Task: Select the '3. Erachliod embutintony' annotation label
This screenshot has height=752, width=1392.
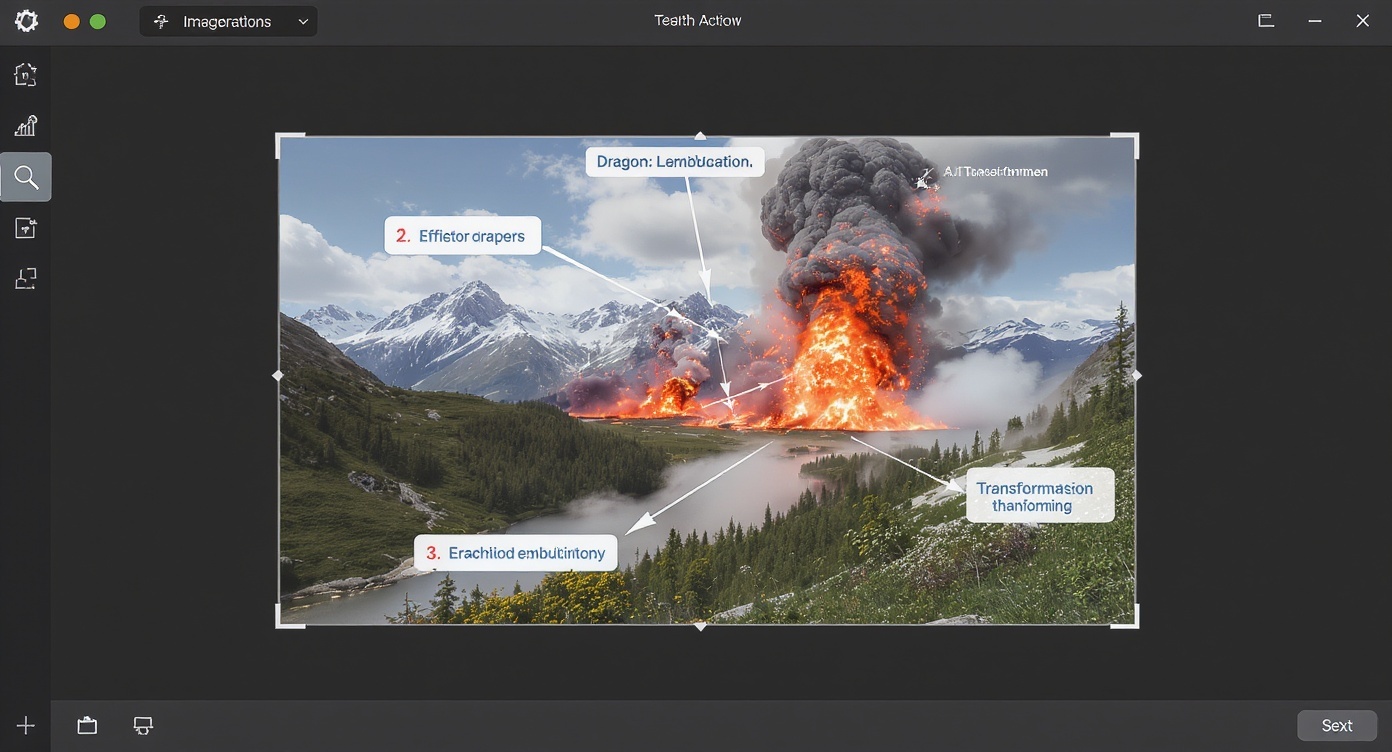Action: pos(516,553)
